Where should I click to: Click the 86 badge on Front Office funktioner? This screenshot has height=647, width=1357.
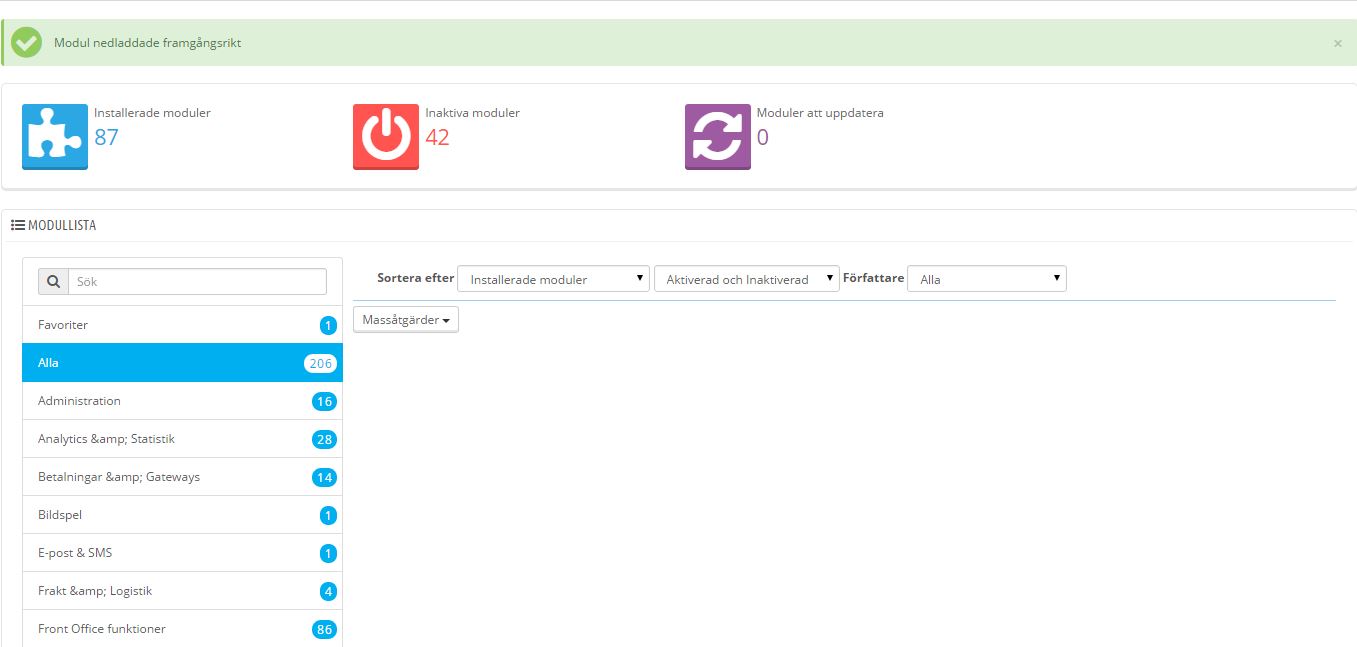click(x=324, y=630)
